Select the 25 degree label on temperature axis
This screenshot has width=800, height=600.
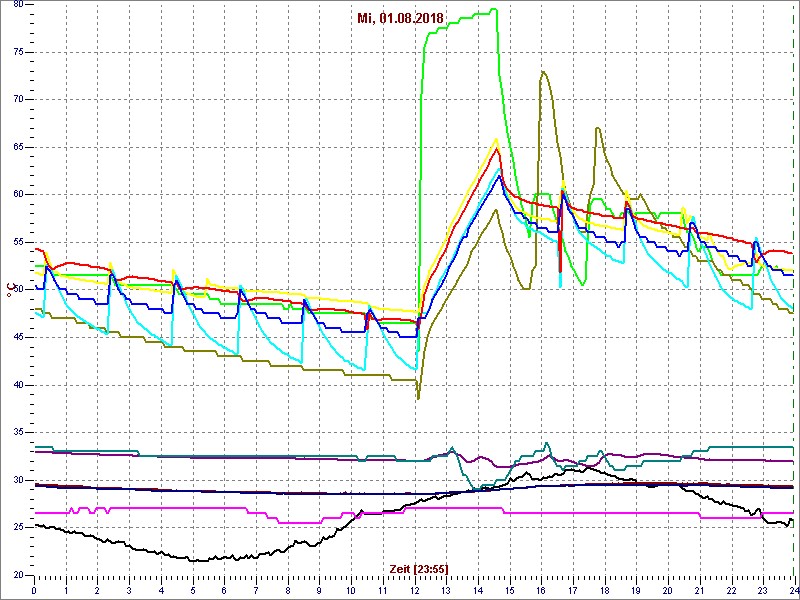(17, 527)
